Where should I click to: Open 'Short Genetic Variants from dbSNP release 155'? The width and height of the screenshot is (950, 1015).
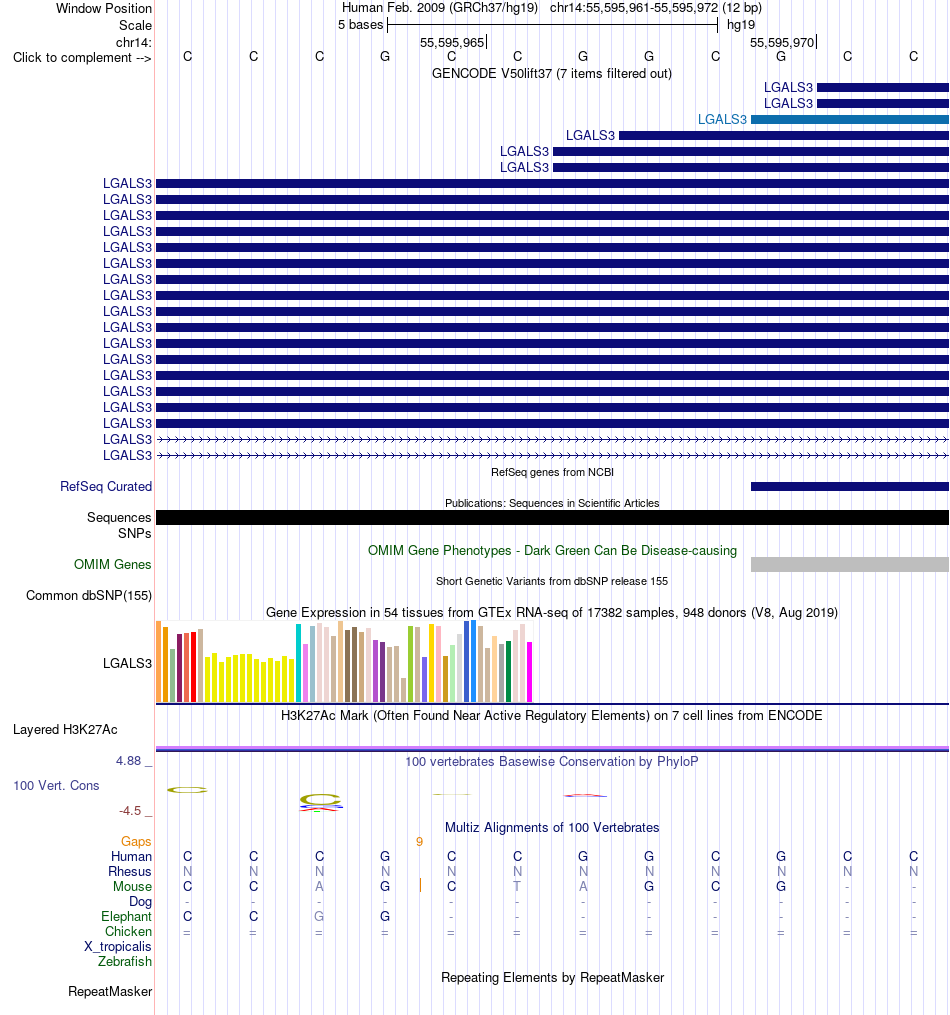(552, 581)
